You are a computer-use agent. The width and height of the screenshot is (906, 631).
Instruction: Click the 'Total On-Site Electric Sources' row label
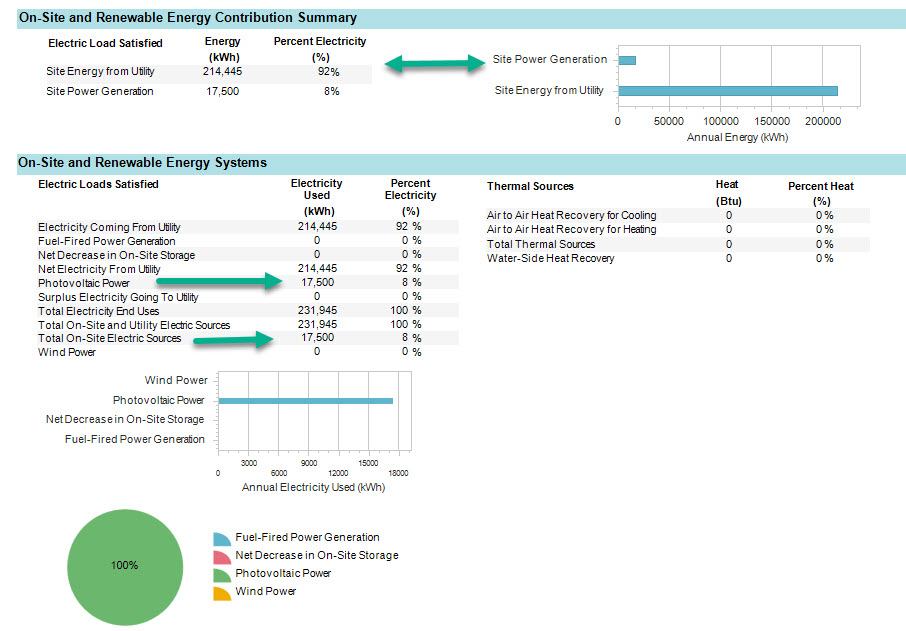(110, 338)
